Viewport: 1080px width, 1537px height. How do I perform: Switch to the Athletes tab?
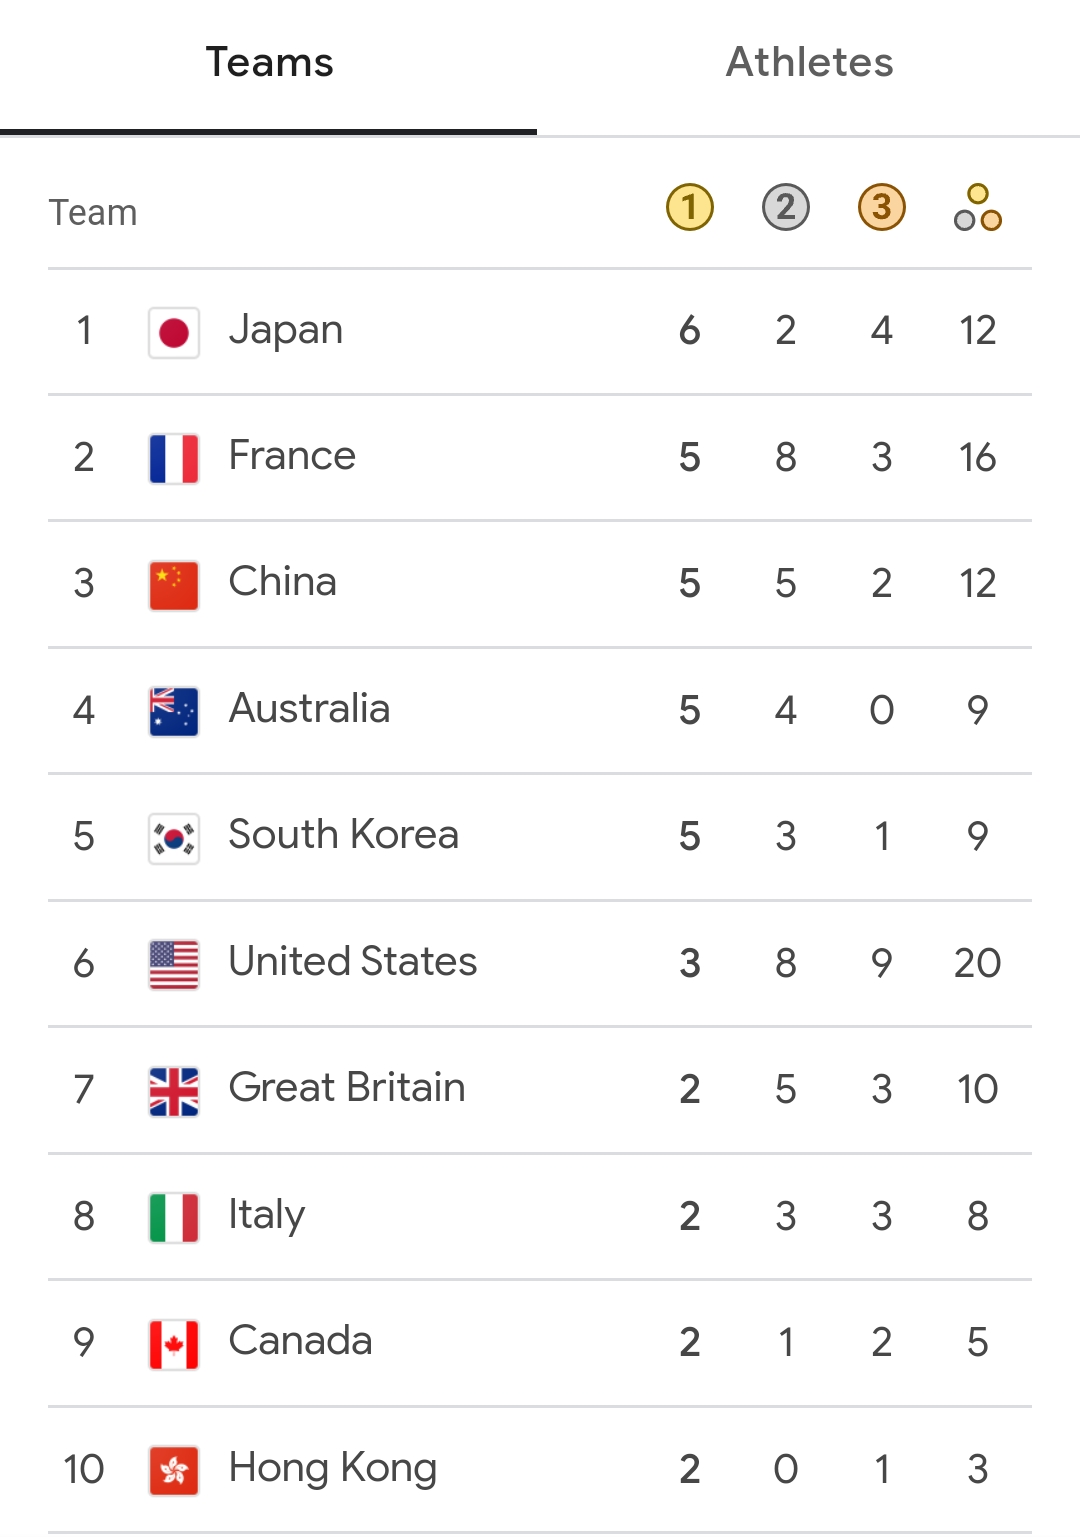click(809, 63)
